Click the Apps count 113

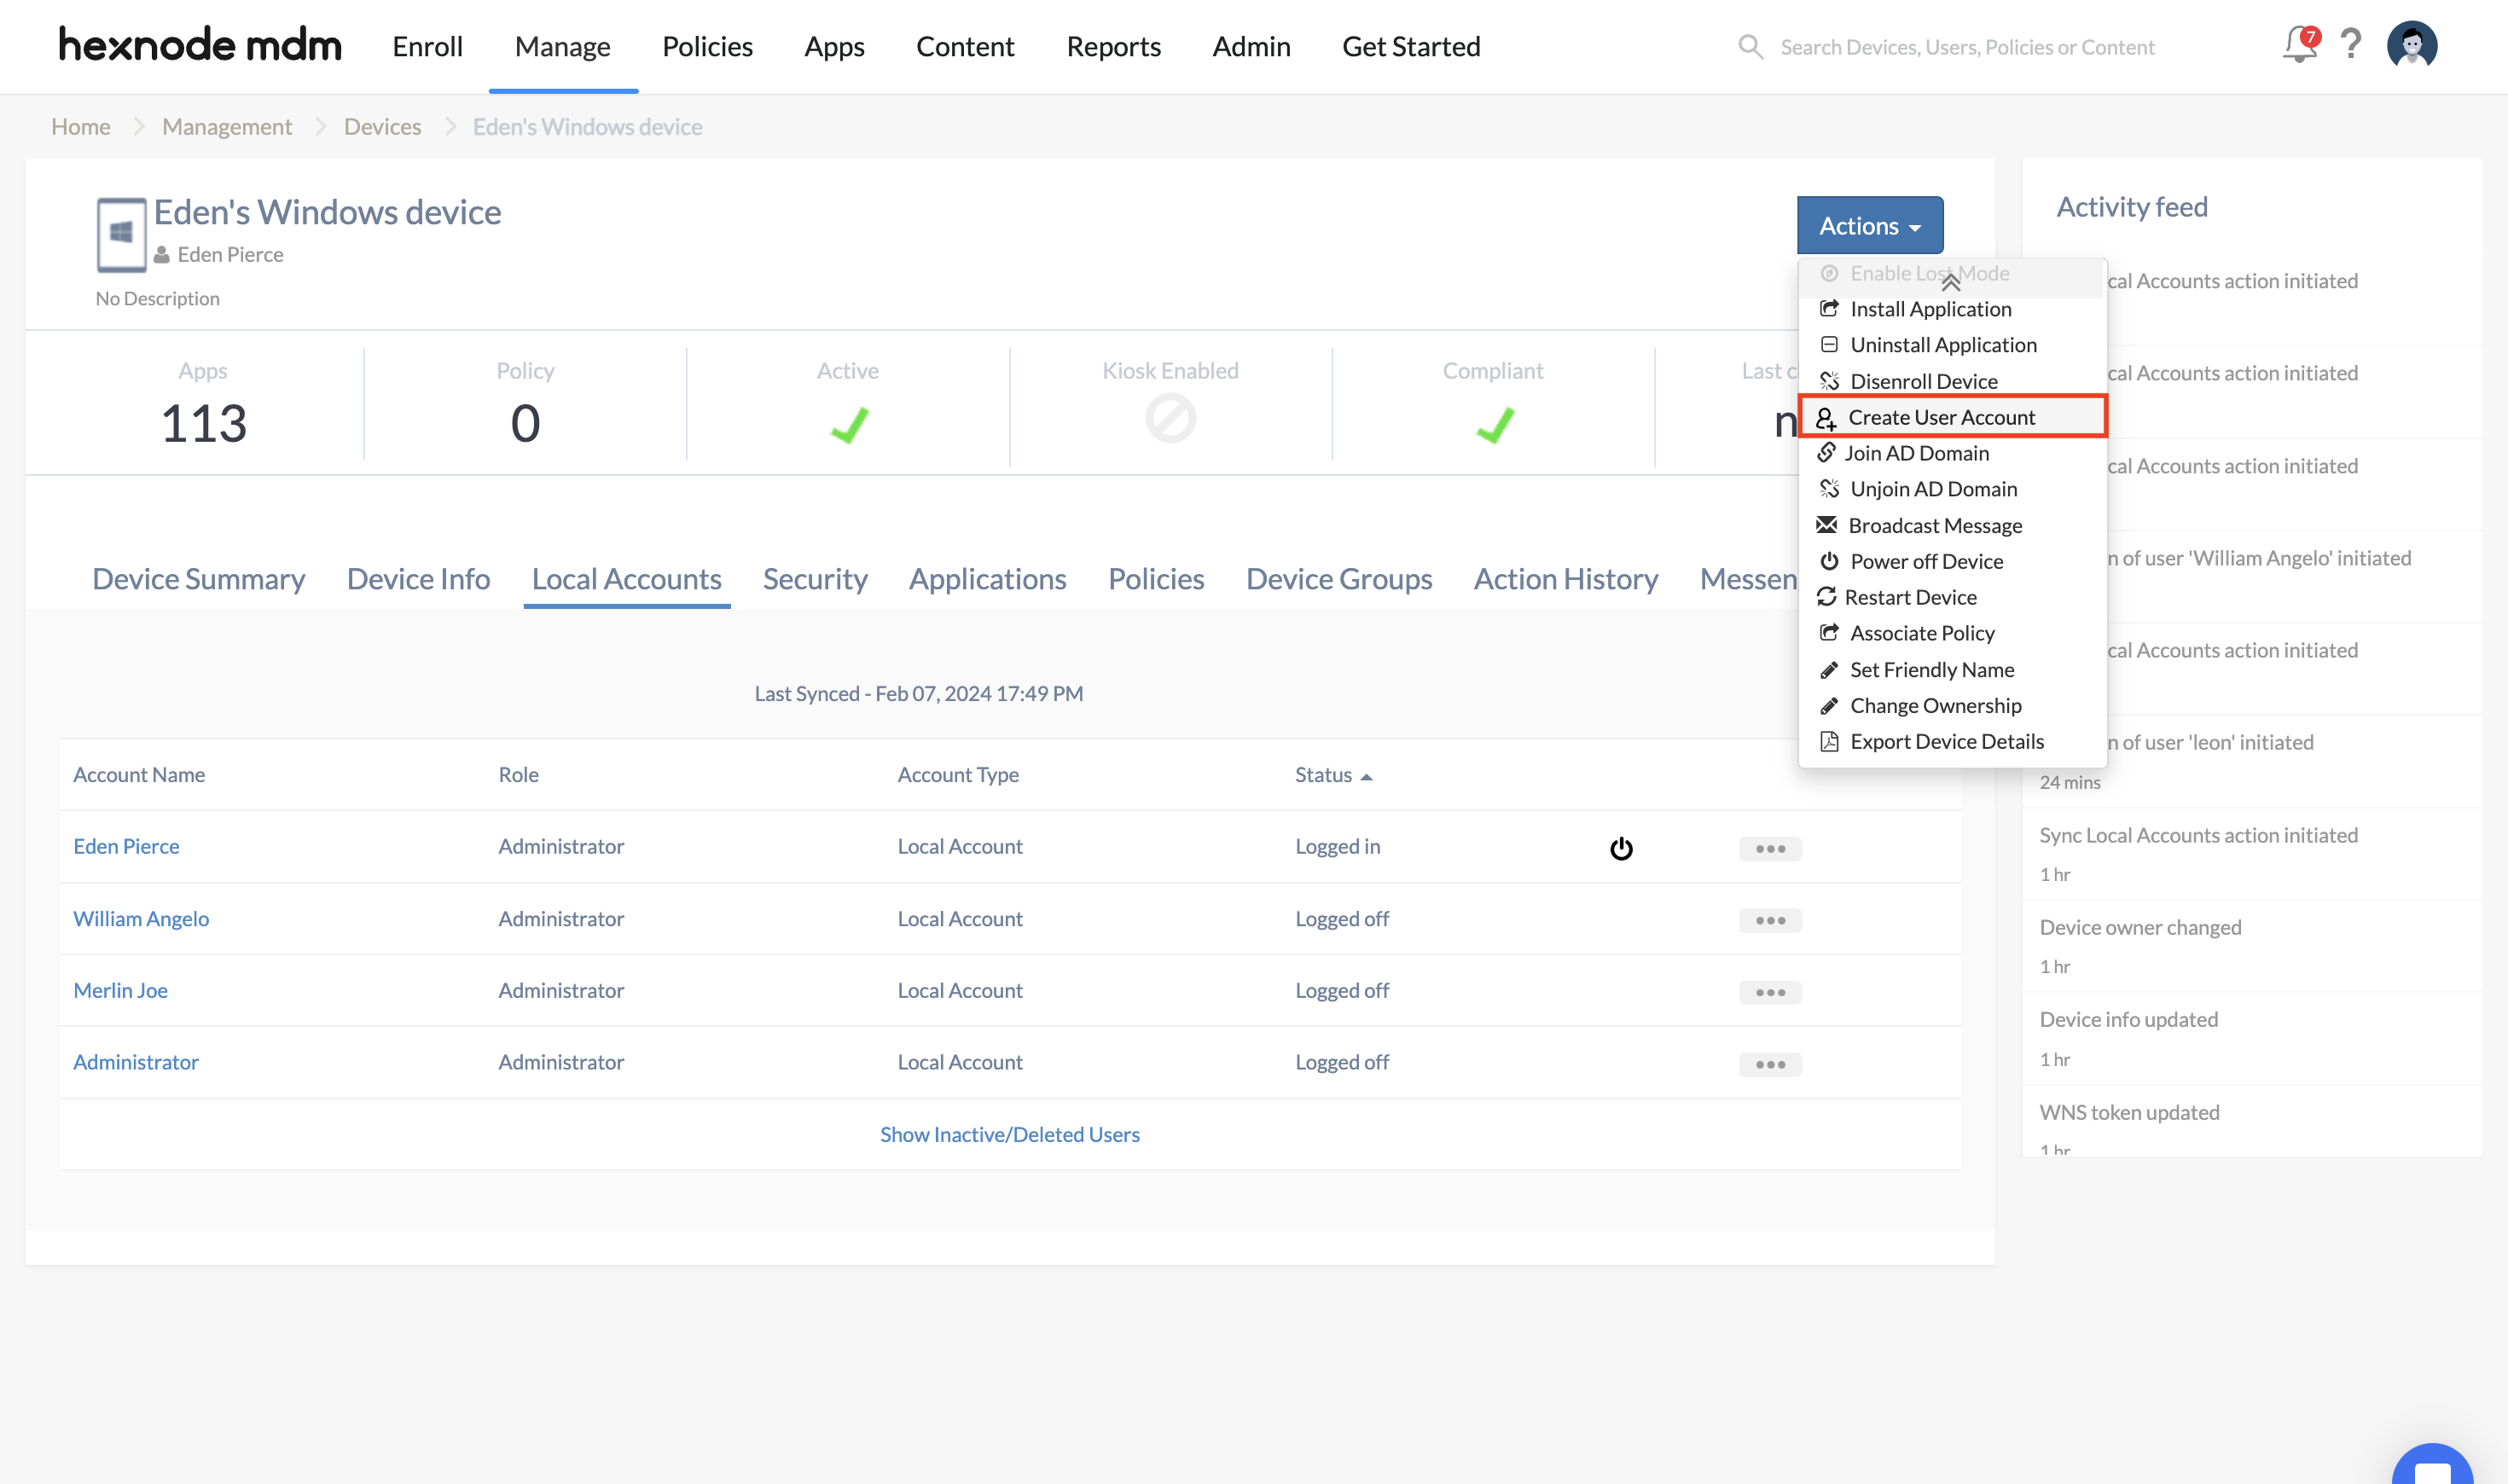(x=203, y=423)
